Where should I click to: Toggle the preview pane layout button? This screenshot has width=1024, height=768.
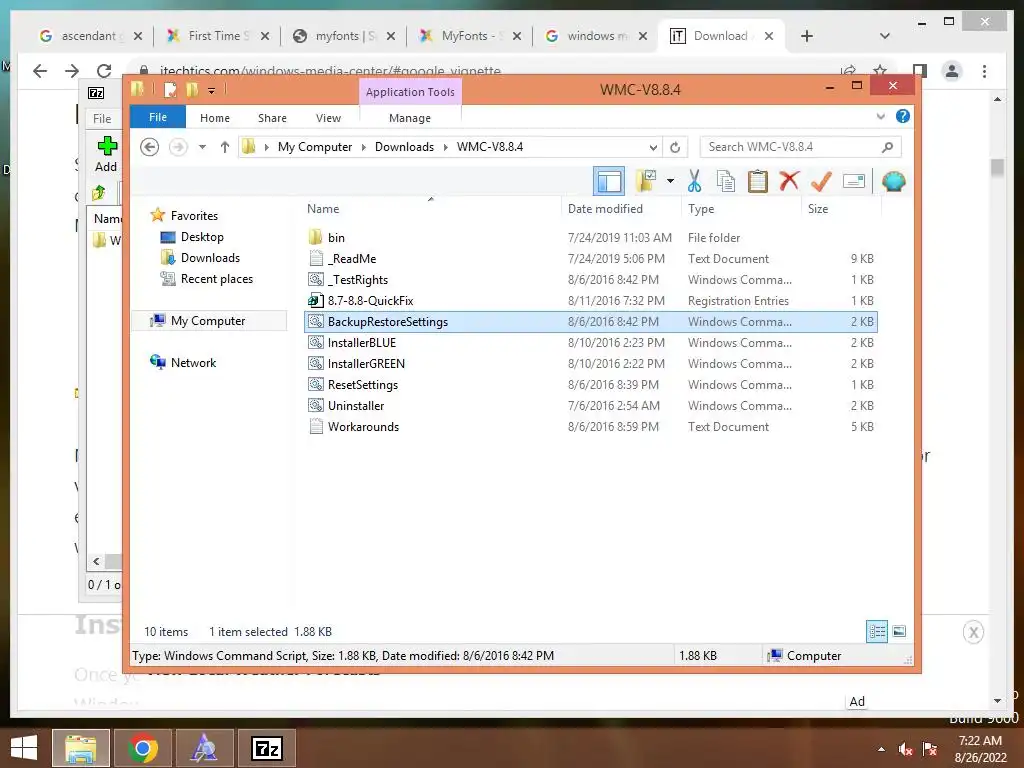[x=609, y=182]
